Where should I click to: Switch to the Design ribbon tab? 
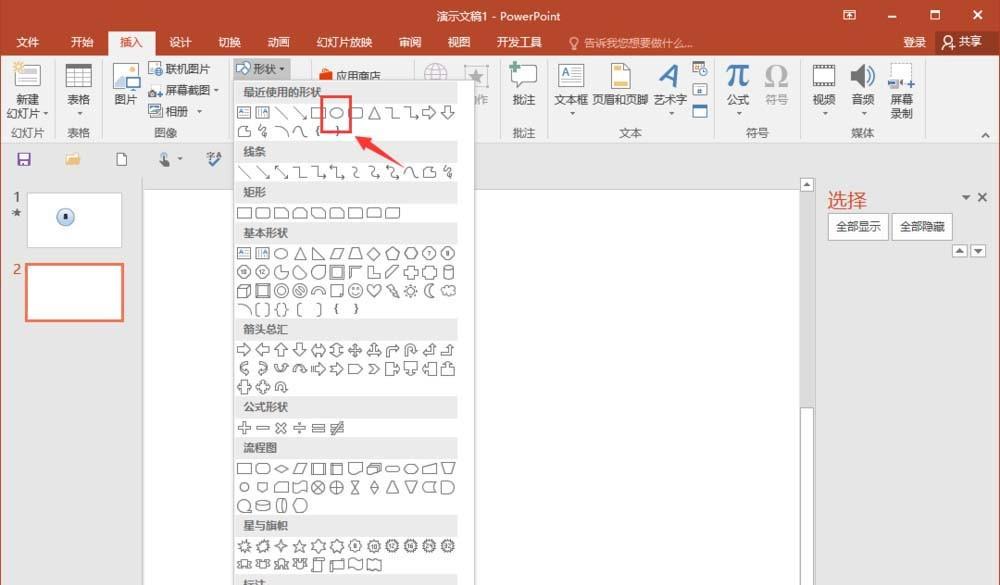[180, 42]
